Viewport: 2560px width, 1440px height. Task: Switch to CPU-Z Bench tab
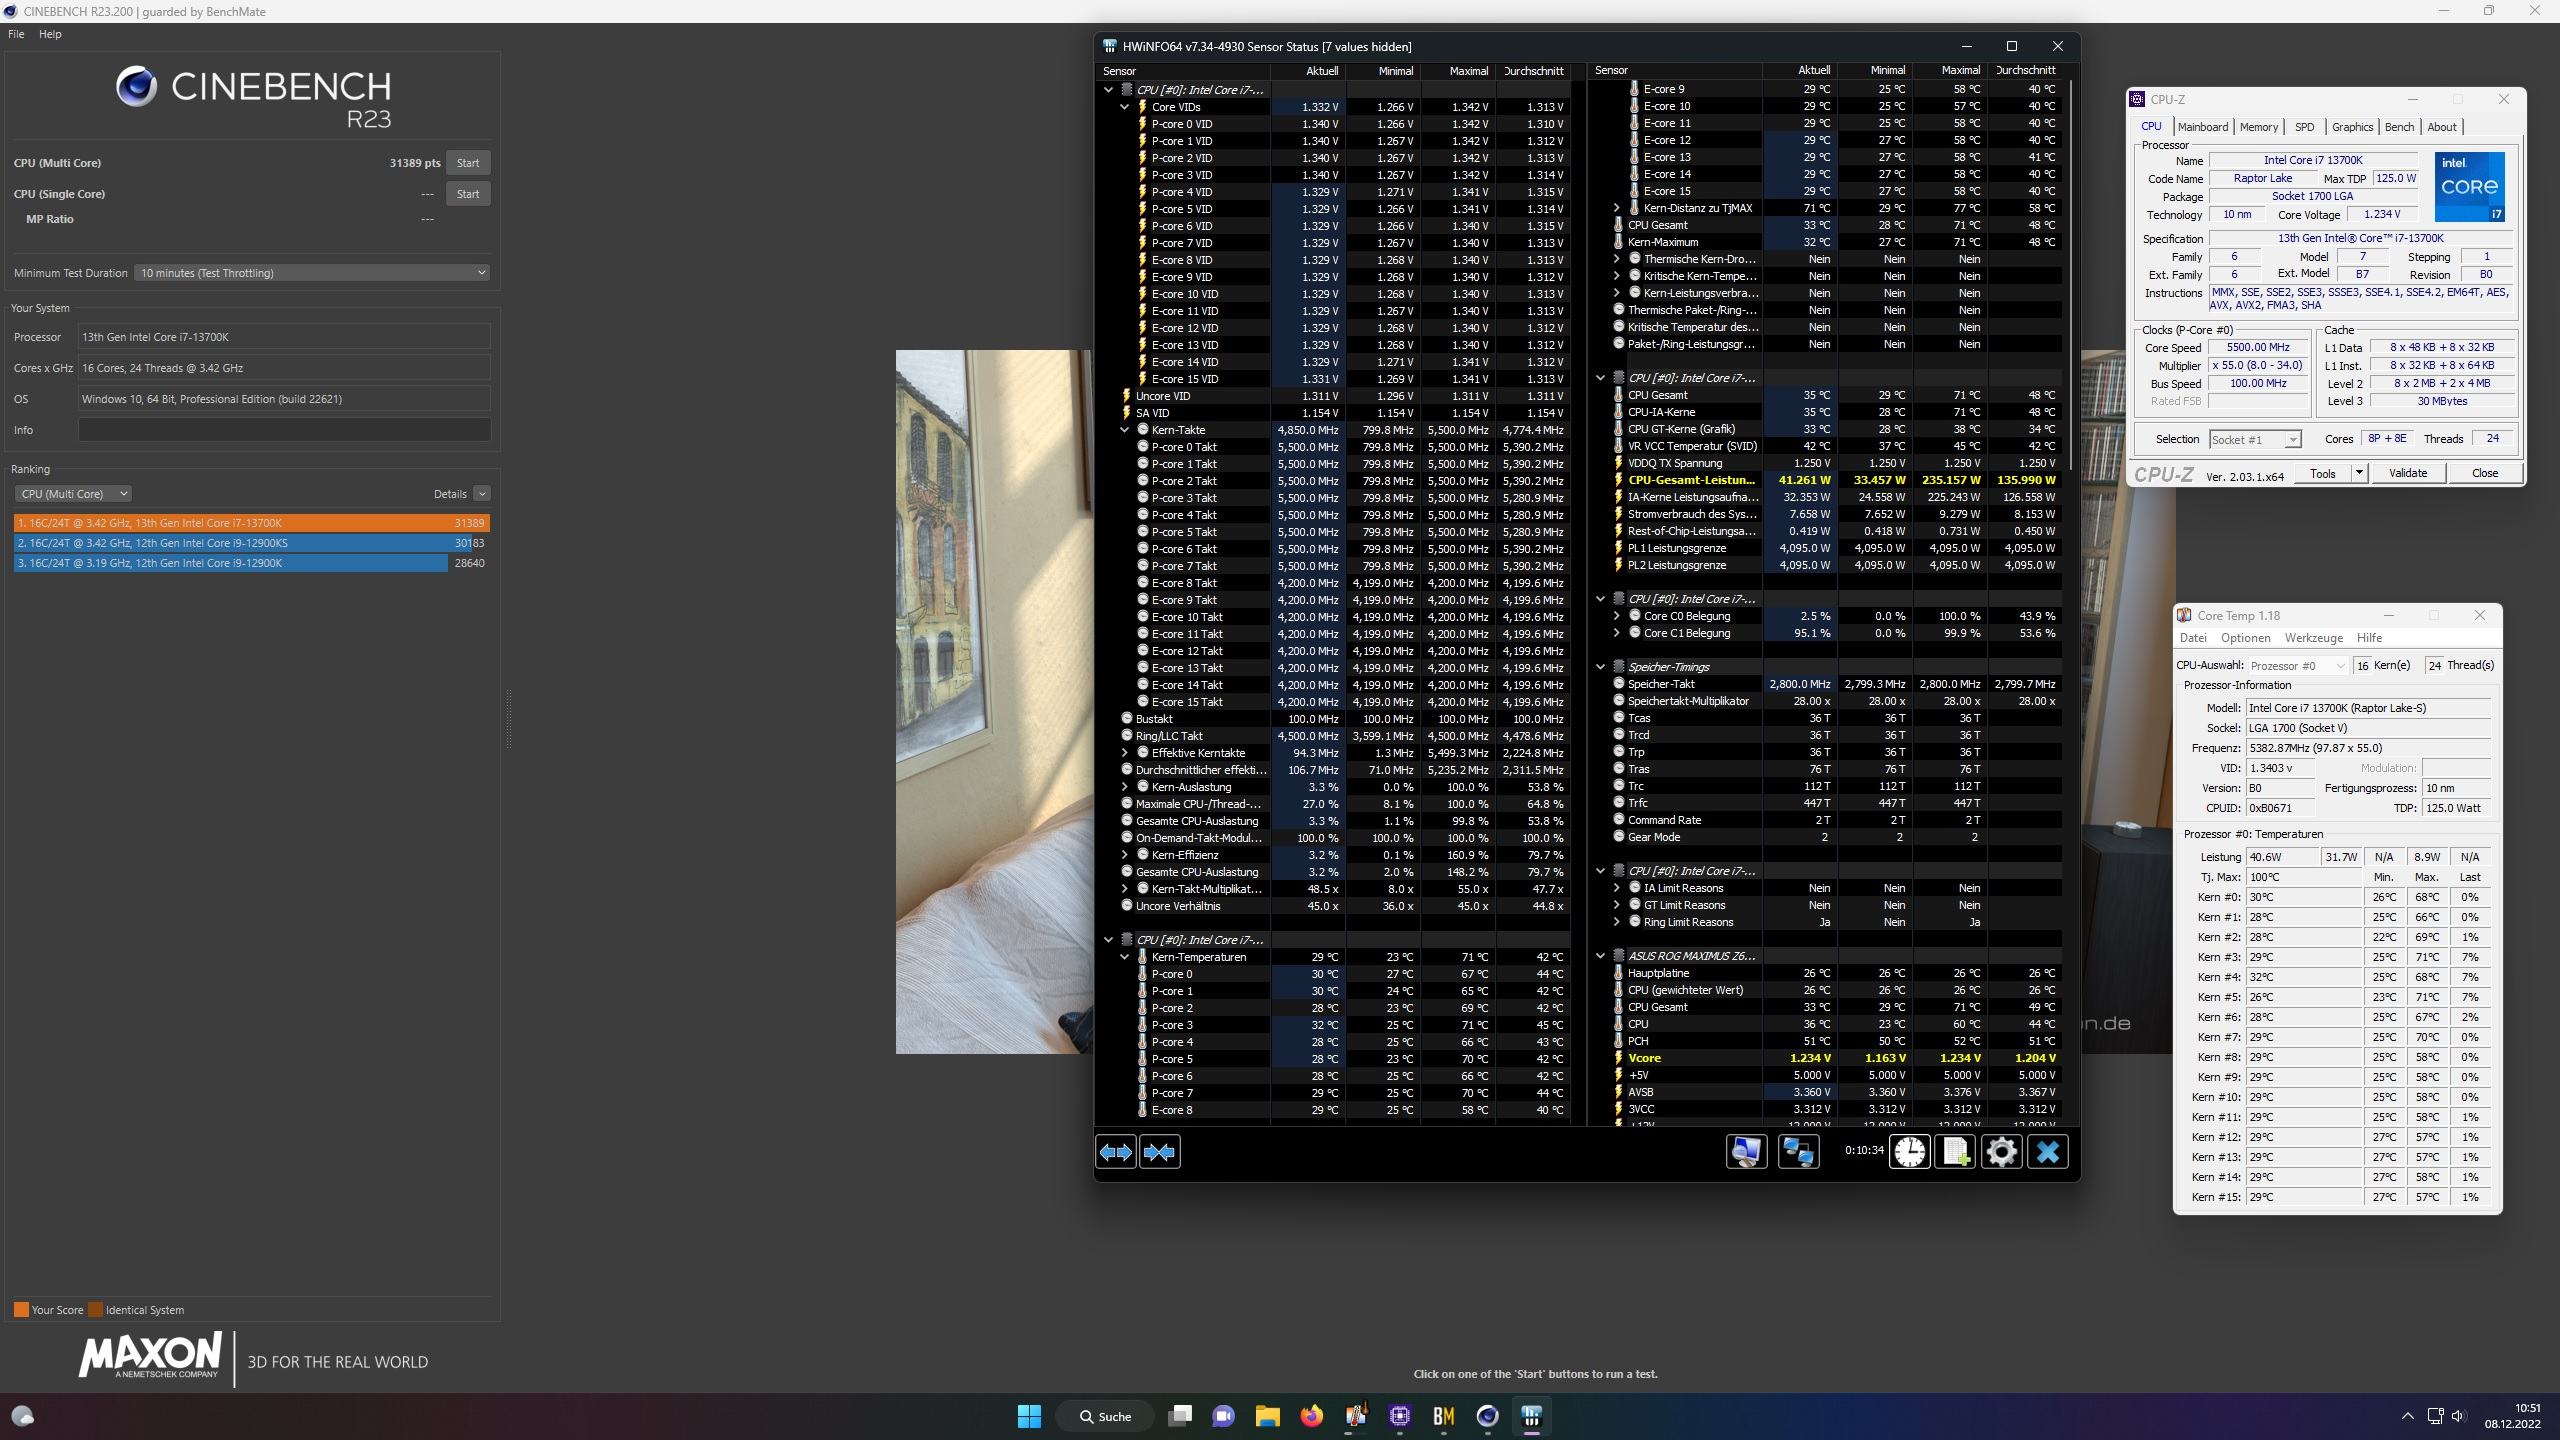point(2399,127)
